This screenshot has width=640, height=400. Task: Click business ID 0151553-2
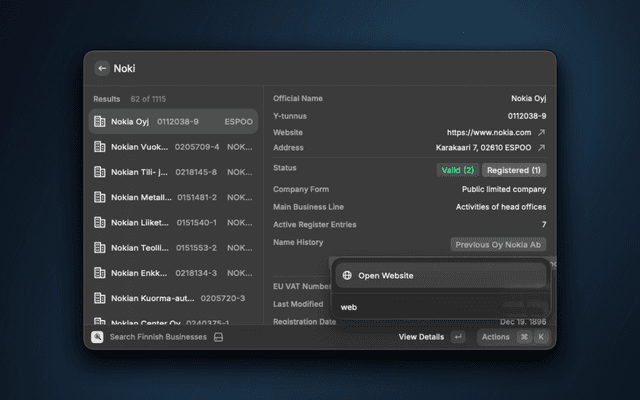click(x=196, y=248)
